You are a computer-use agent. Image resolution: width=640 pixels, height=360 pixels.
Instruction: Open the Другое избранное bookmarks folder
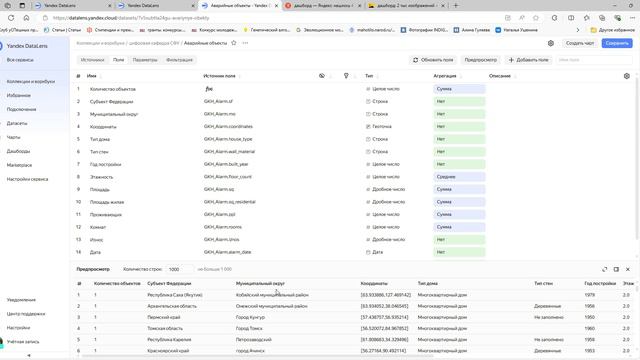tap(612, 30)
